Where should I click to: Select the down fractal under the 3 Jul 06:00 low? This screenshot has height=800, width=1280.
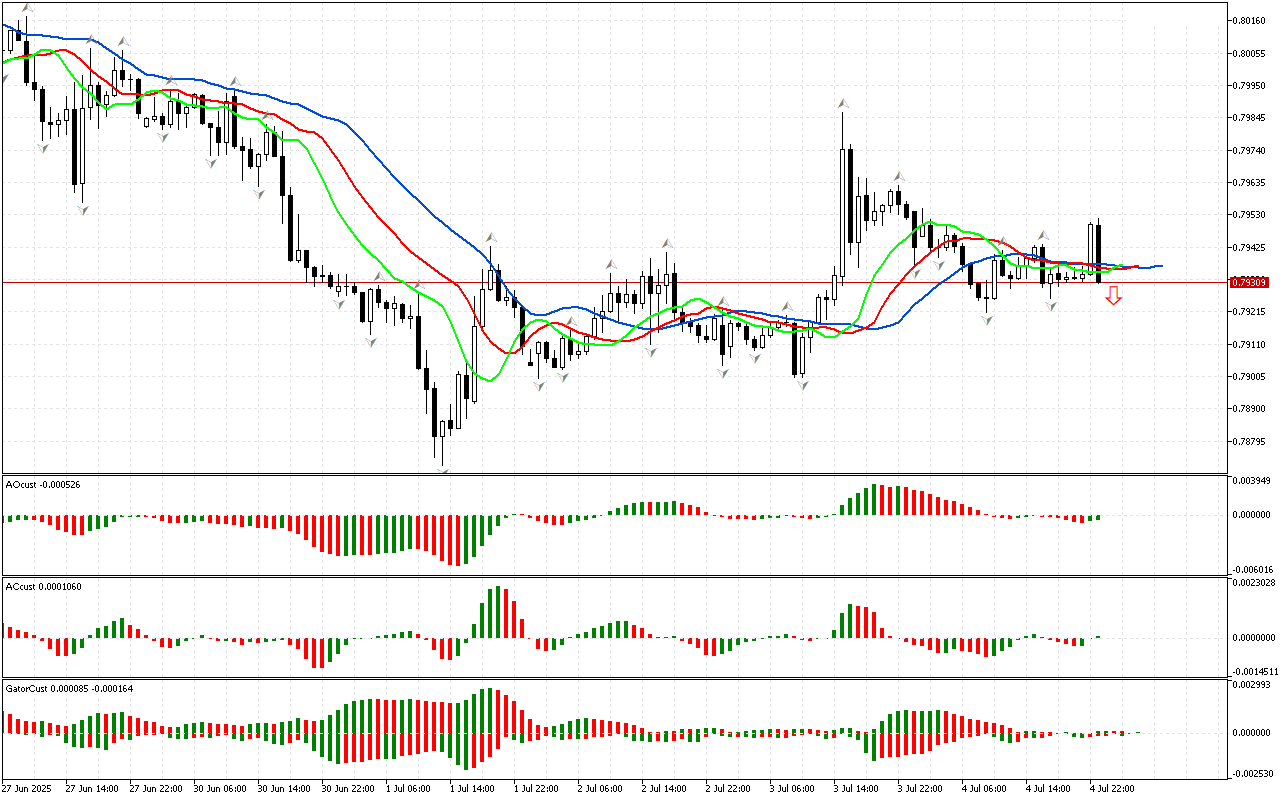pyautogui.click(x=802, y=384)
